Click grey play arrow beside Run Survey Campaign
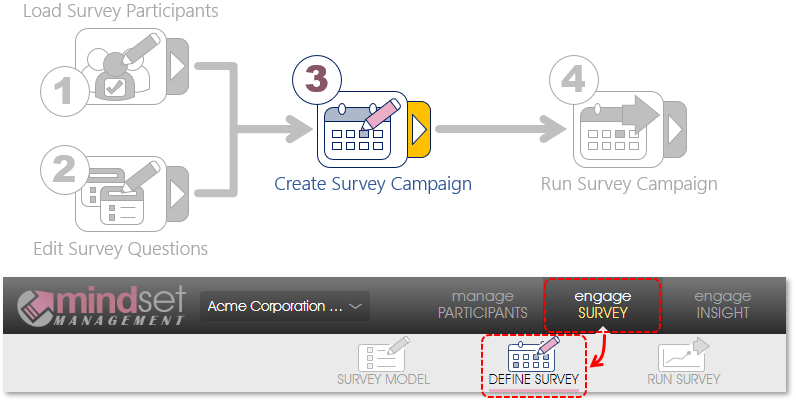 tap(676, 129)
